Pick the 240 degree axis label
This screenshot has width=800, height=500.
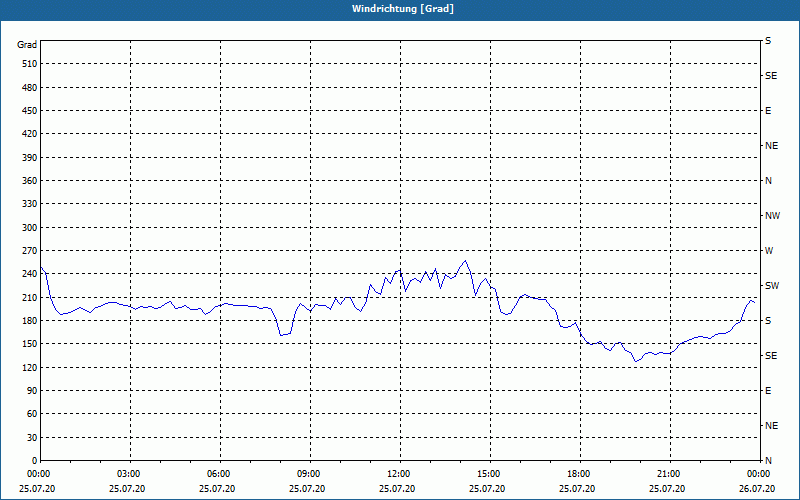click(x=30, y=273)
